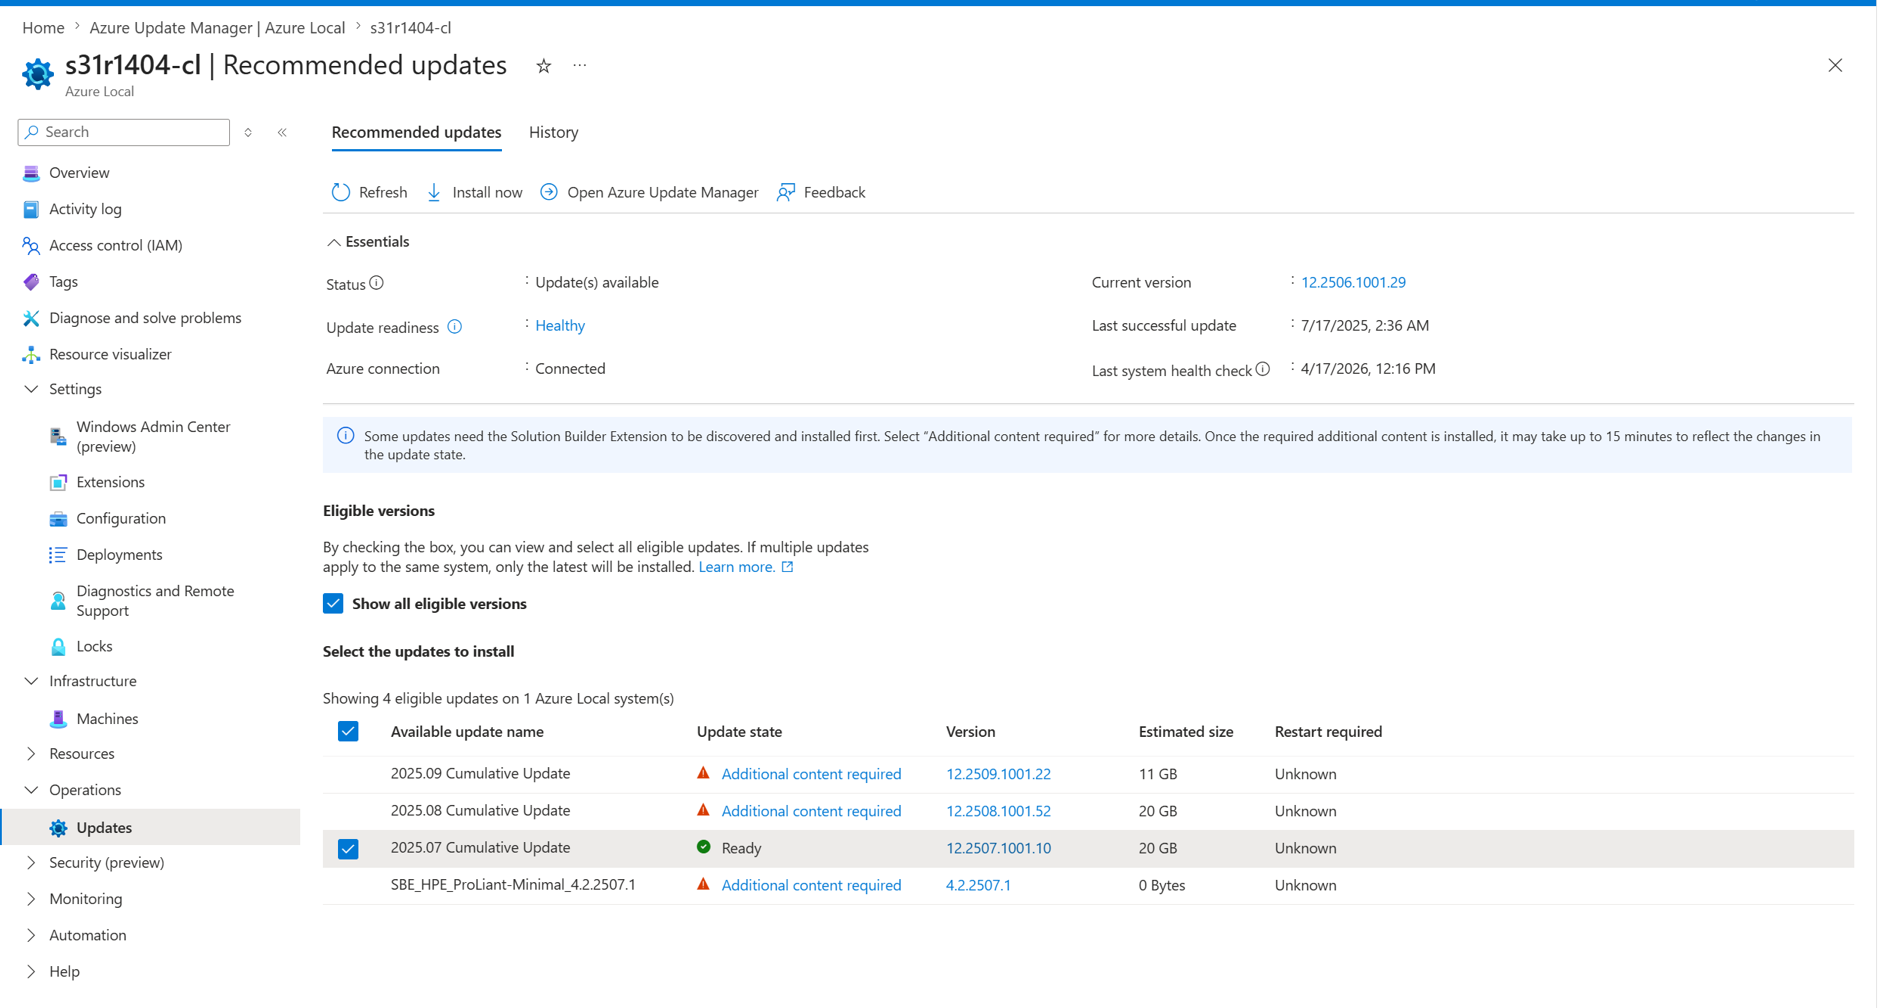The height and width of the screenshot is (1008, 1885).
Task: Click the Diagnose and solve problems icon
Action: [31, 318]
